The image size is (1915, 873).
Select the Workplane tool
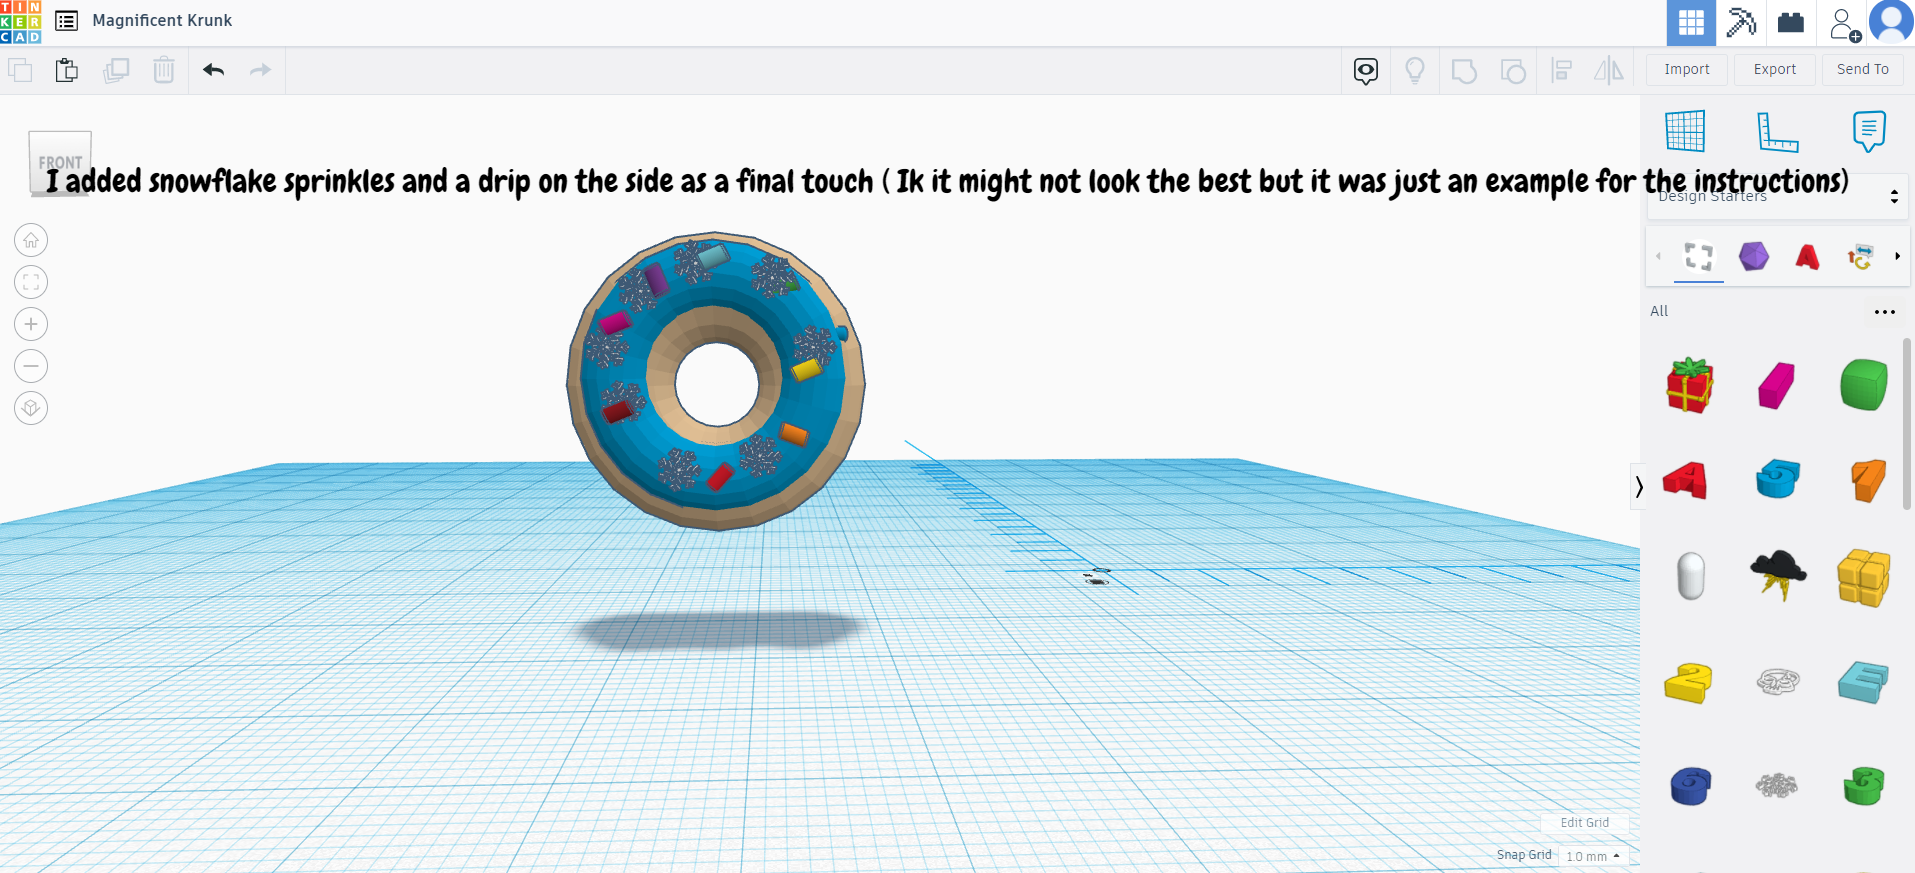click(1685, 131)
